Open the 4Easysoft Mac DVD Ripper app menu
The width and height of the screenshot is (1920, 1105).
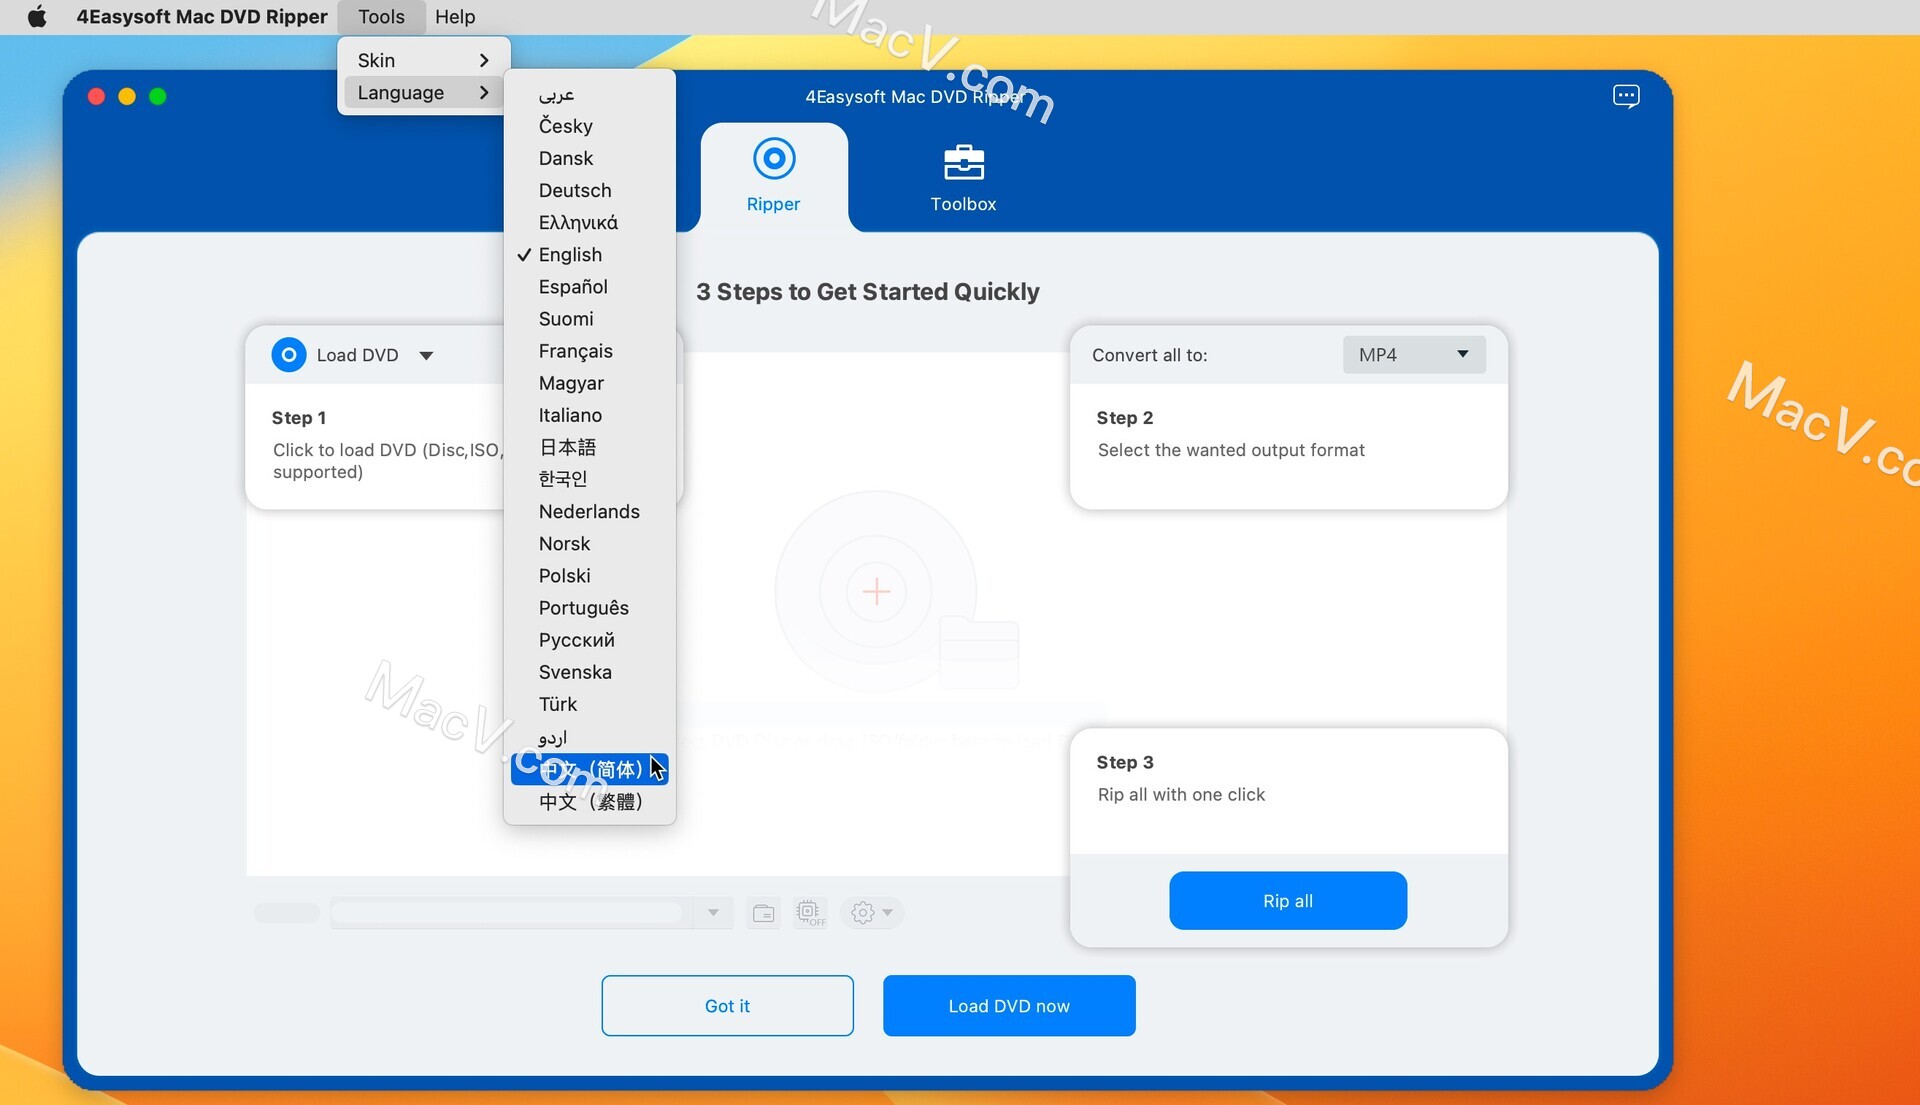point(201,16)
